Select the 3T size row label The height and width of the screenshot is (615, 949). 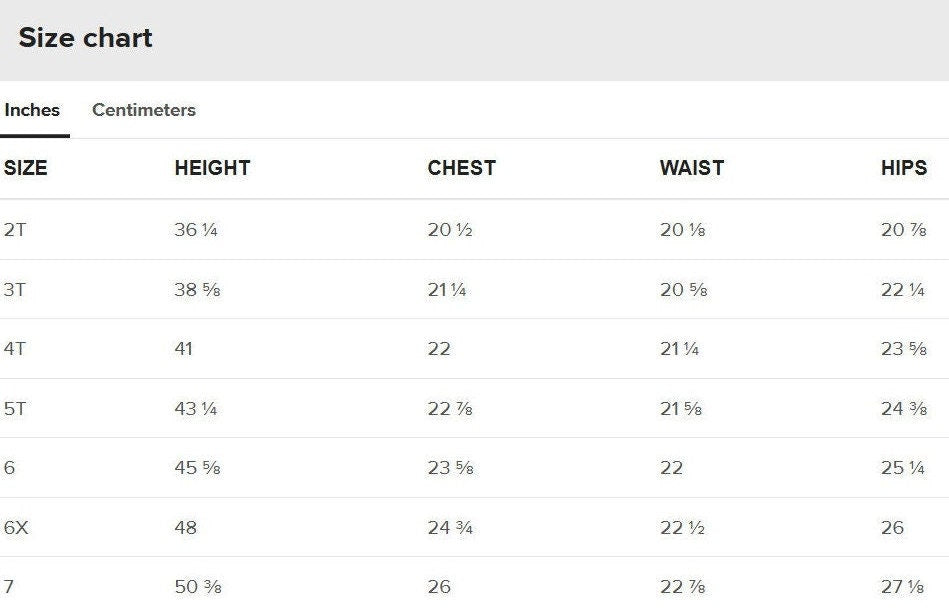[15, 290]
